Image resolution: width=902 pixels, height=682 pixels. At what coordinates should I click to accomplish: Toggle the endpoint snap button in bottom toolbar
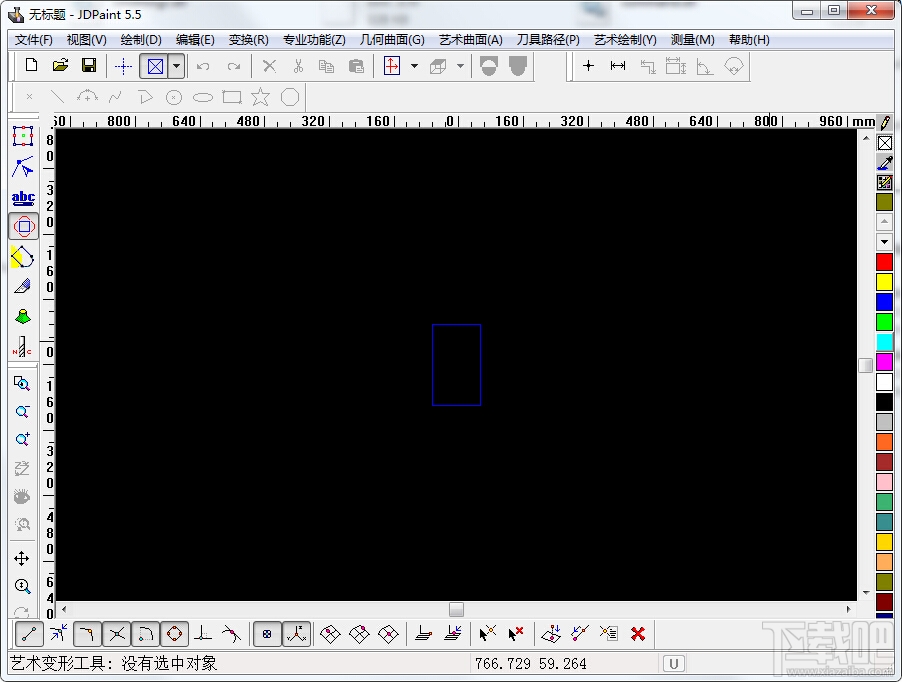(29, 634)
